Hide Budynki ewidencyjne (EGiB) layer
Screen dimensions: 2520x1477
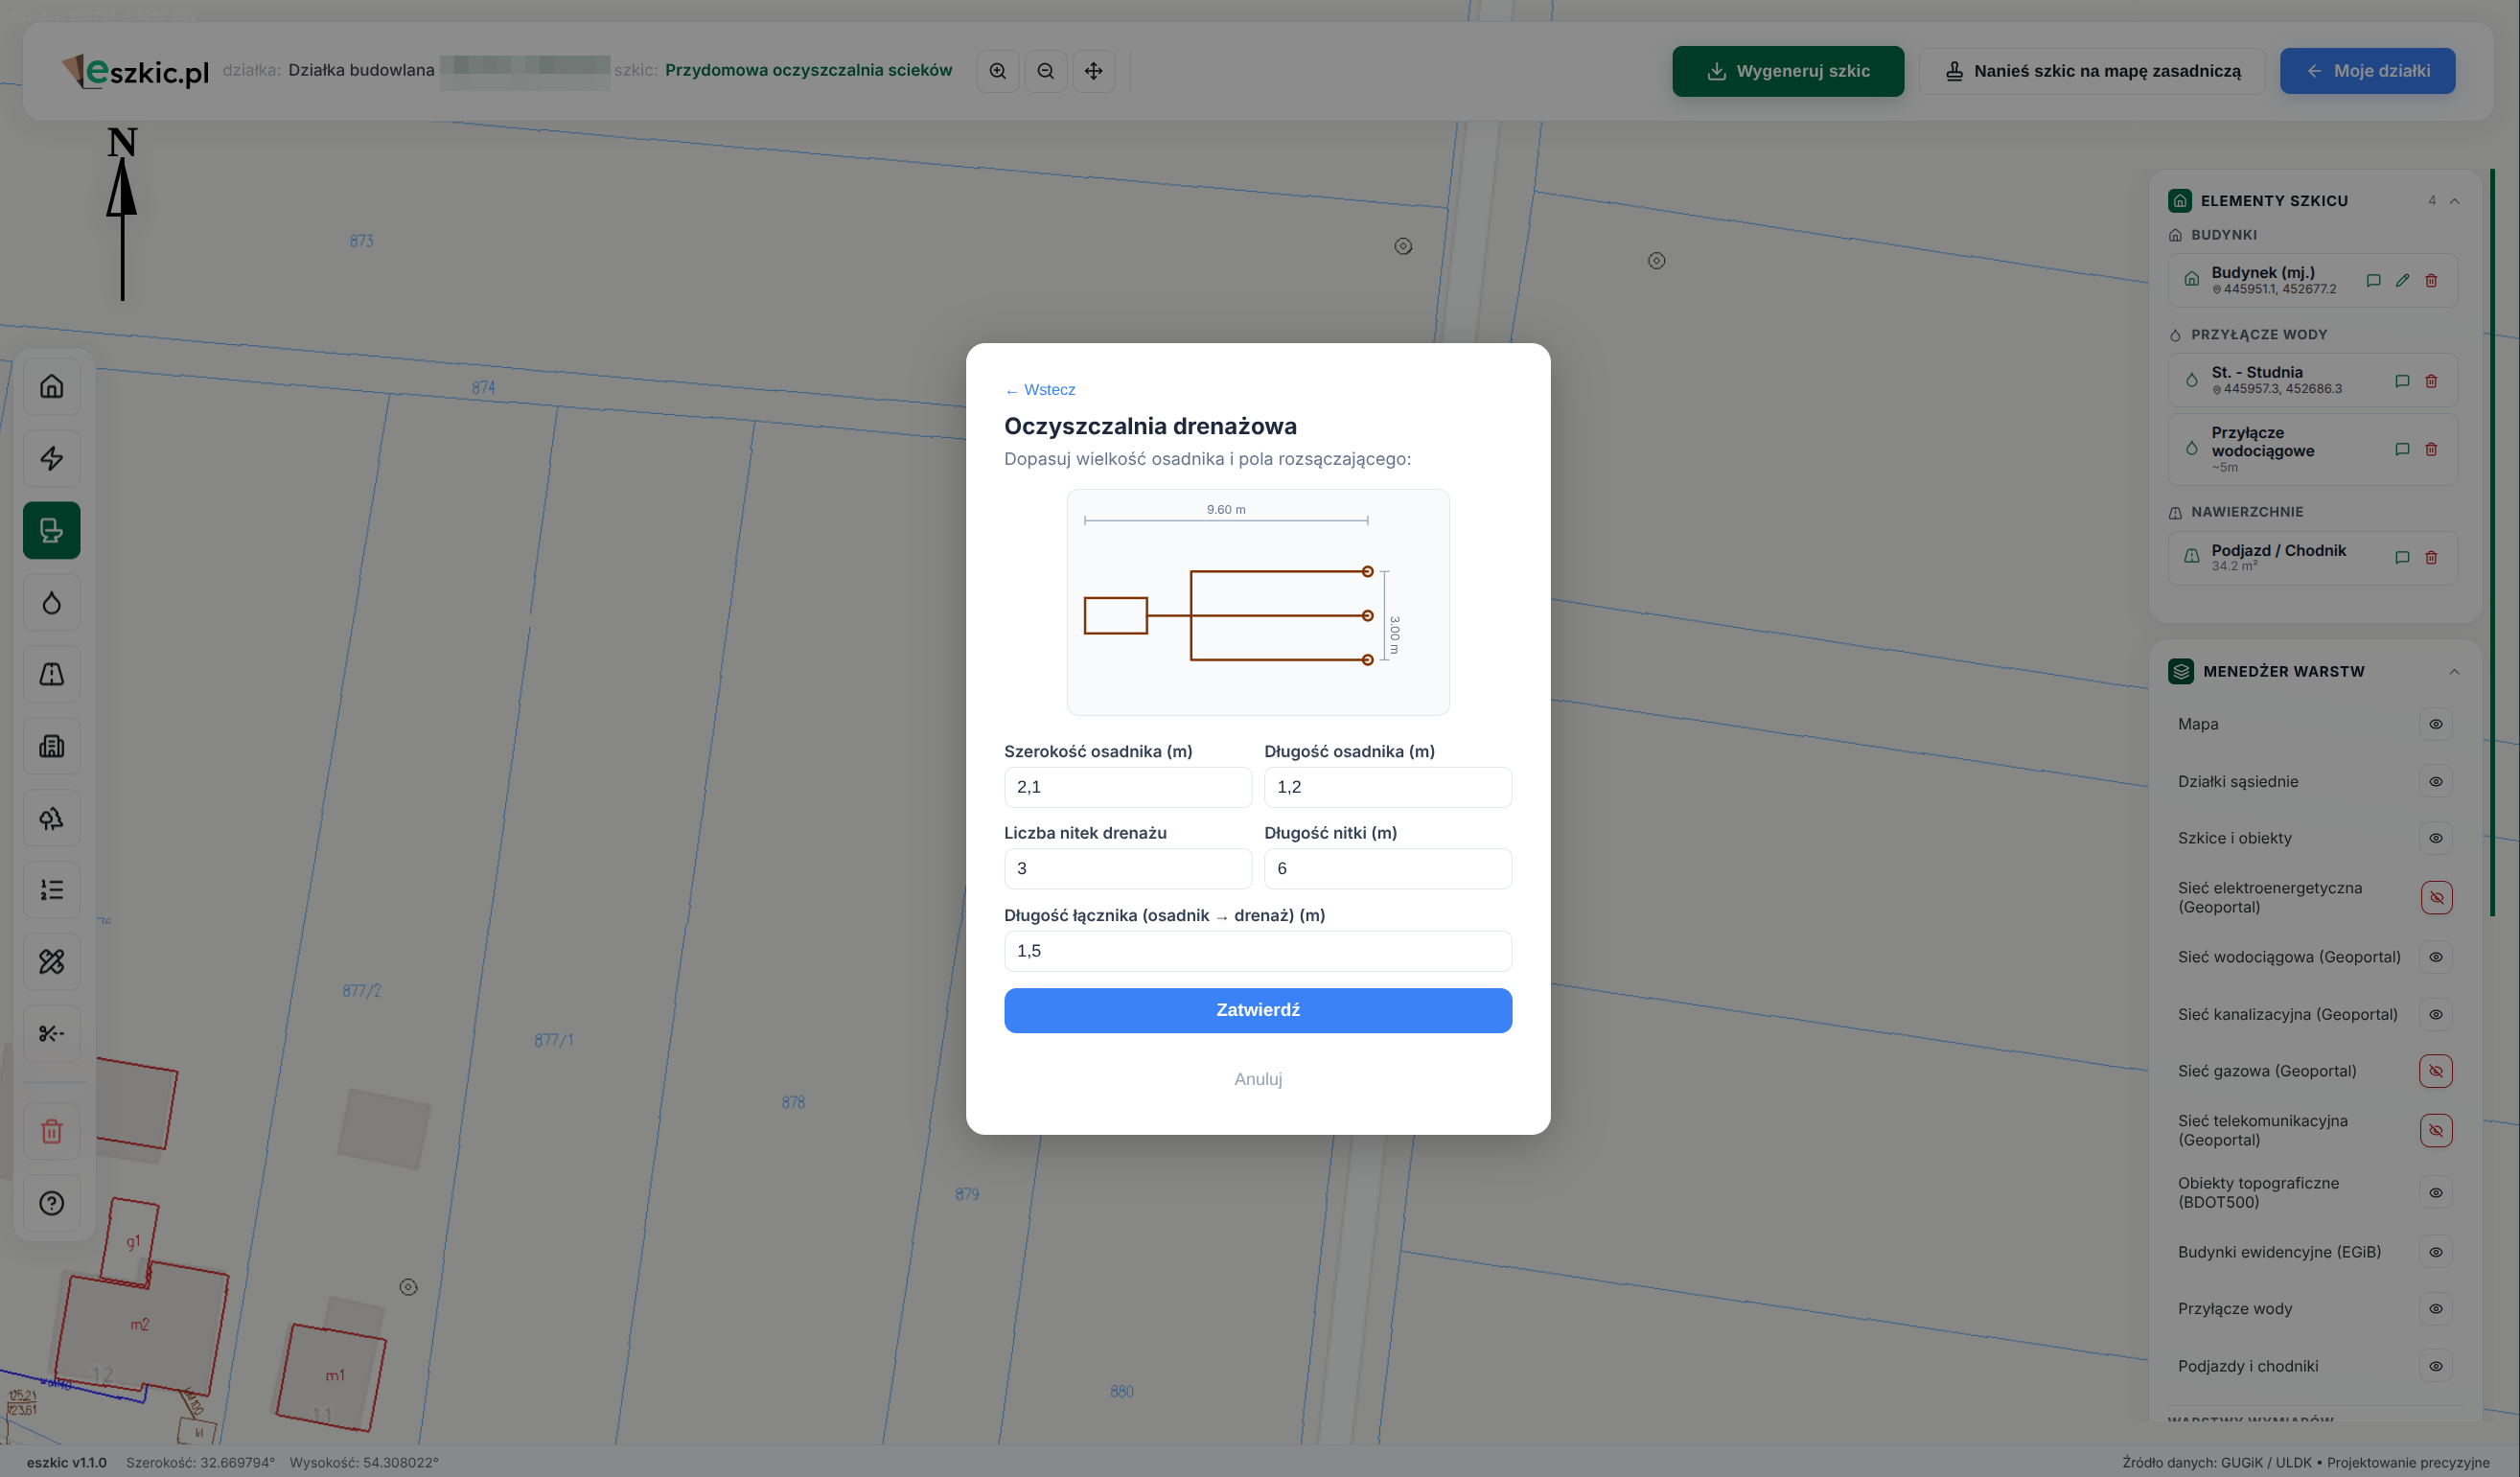pos(2436,1252)
